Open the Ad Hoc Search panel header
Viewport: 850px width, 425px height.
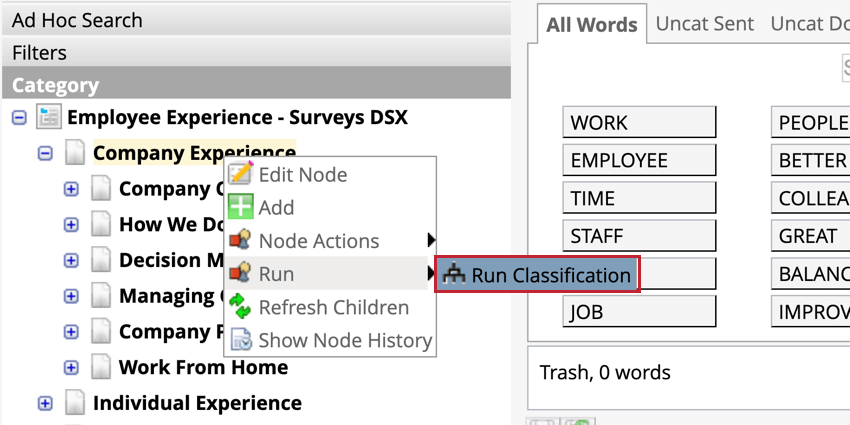256,20
